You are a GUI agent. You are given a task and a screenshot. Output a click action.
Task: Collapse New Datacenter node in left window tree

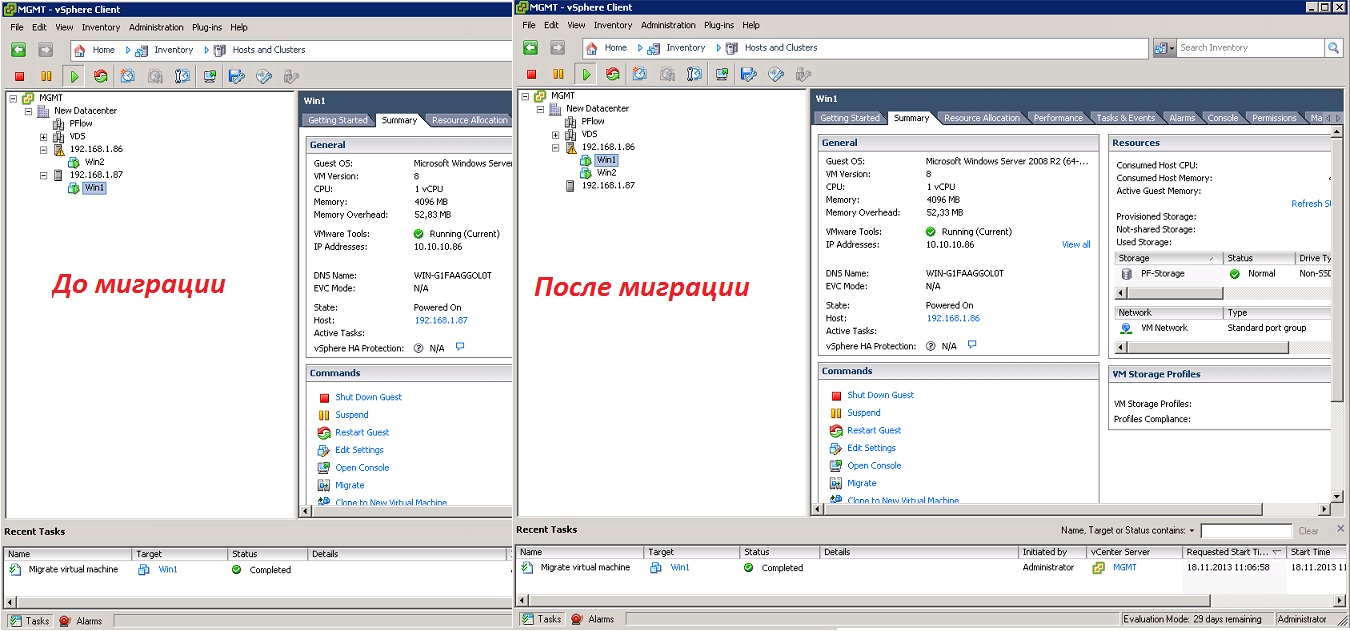click(x=28, y=111)
